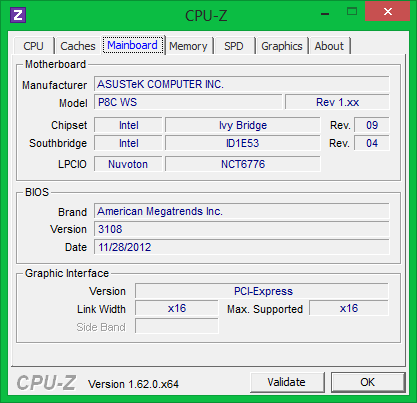417x403 pixels.
Task: Open the About tab
Action: pos(329,46)
